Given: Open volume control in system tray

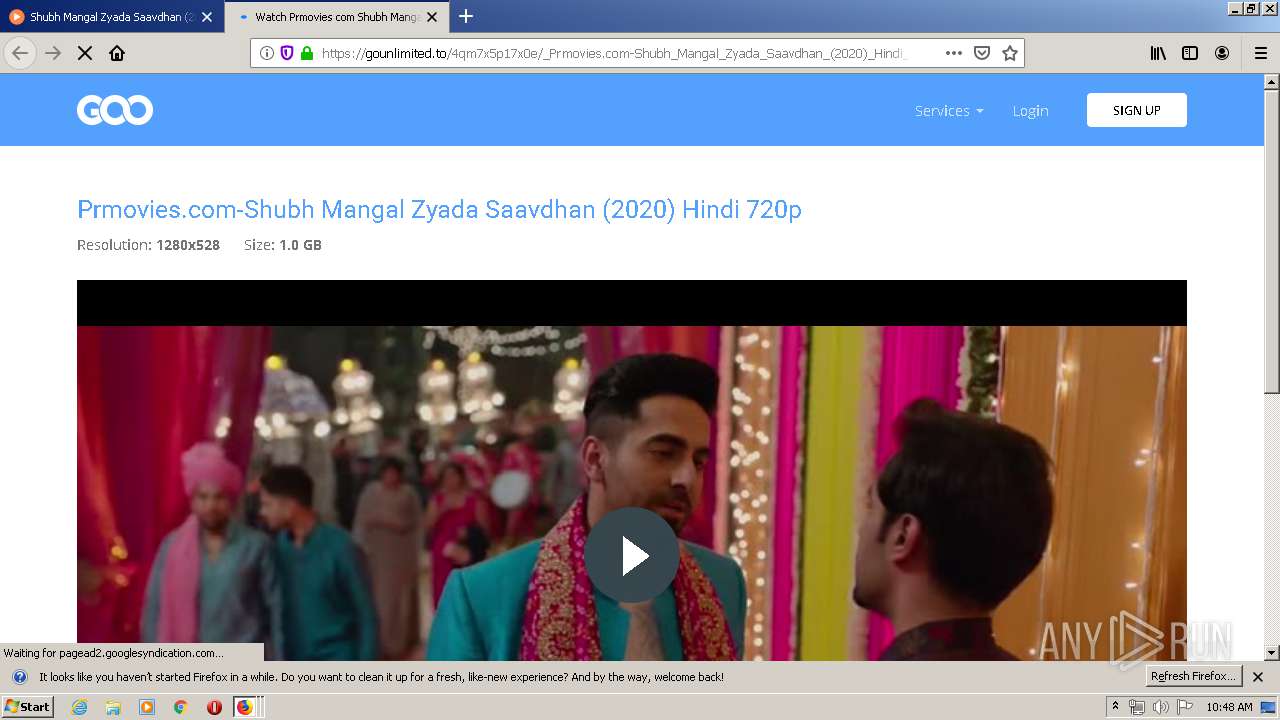Looking at the screenshot, I should 1160,707.
